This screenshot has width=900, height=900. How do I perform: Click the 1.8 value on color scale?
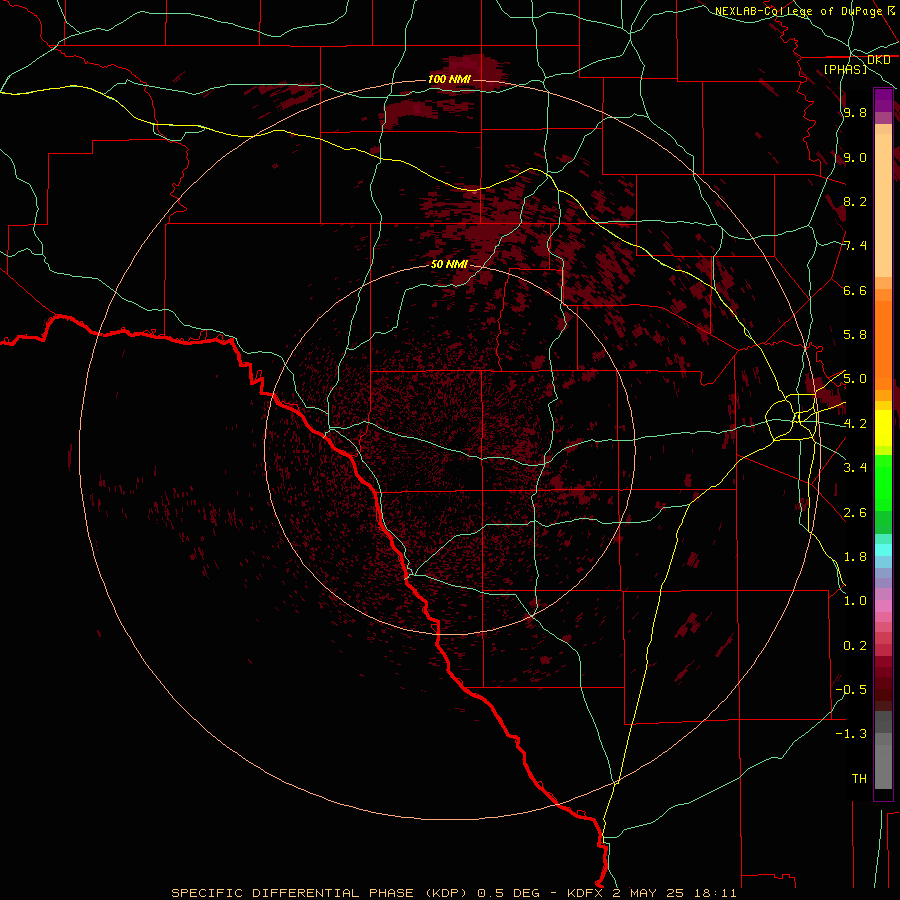[855, 557]
